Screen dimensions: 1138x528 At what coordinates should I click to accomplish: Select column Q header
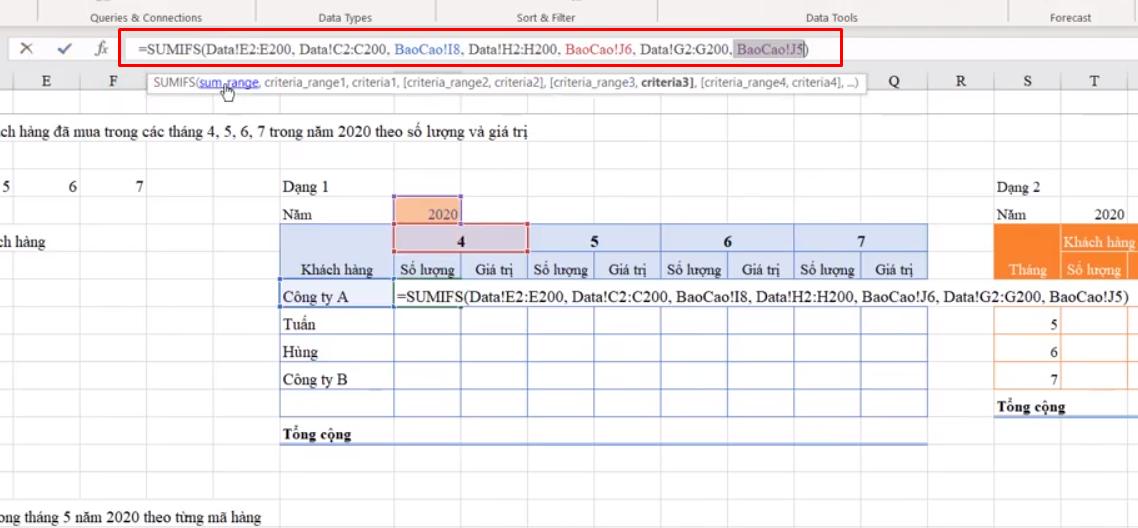pos(894,81)
